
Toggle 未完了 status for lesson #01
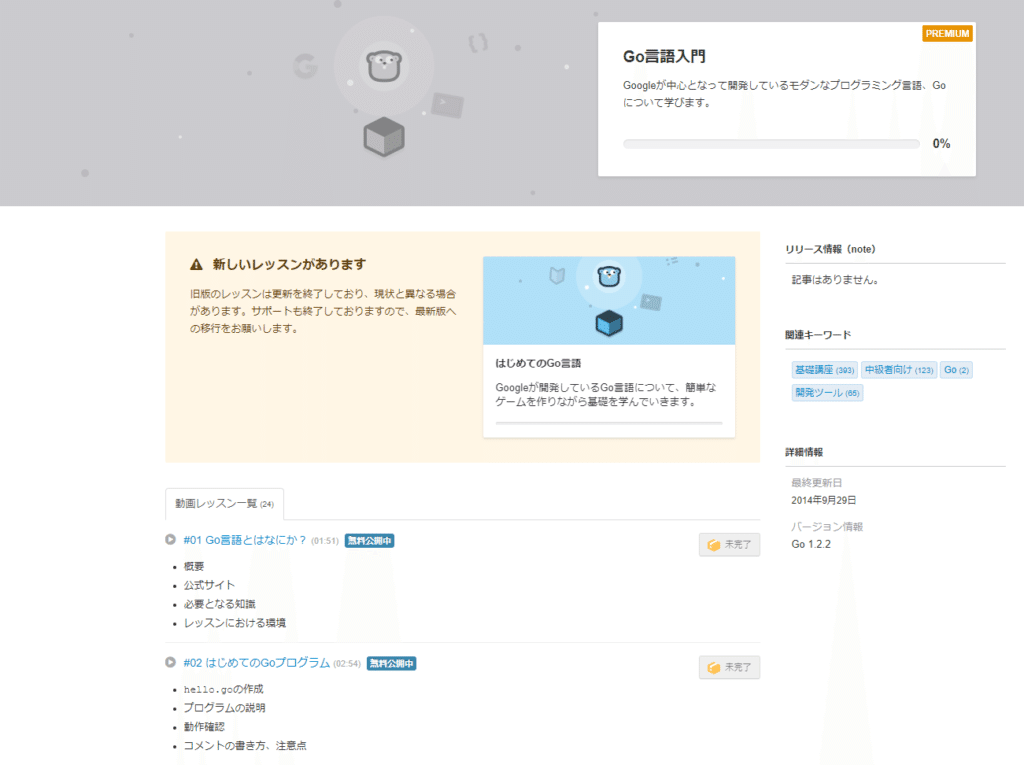pyautogui.click(x=729, y=544)
